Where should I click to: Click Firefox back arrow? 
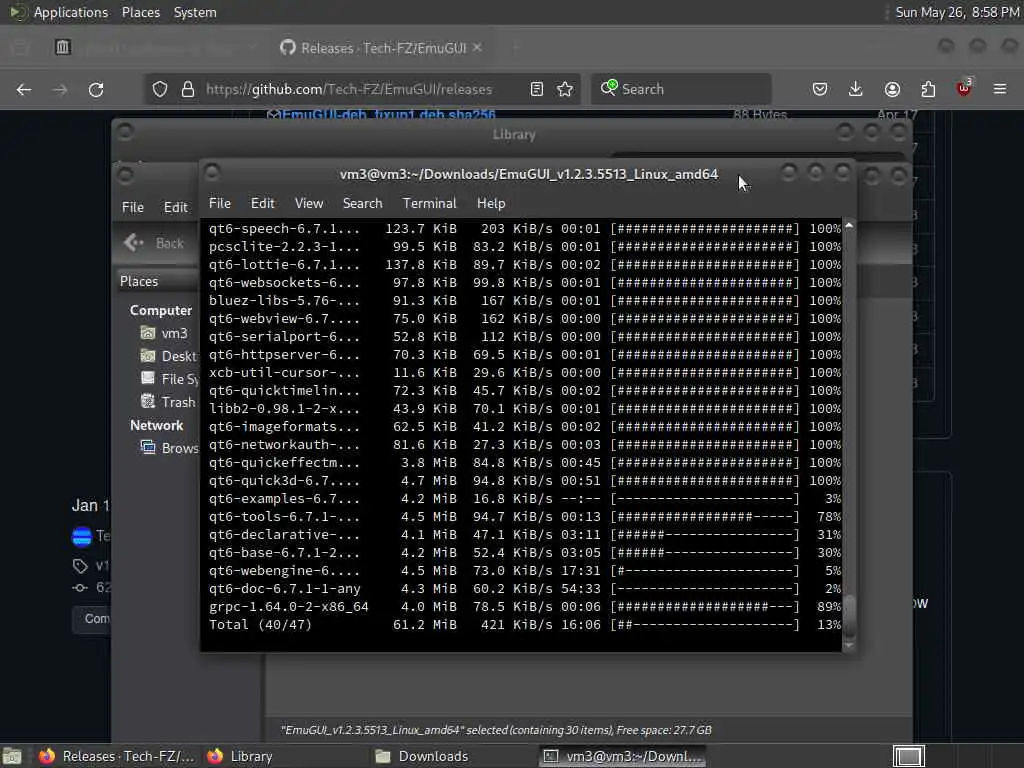tap(24, 89)
